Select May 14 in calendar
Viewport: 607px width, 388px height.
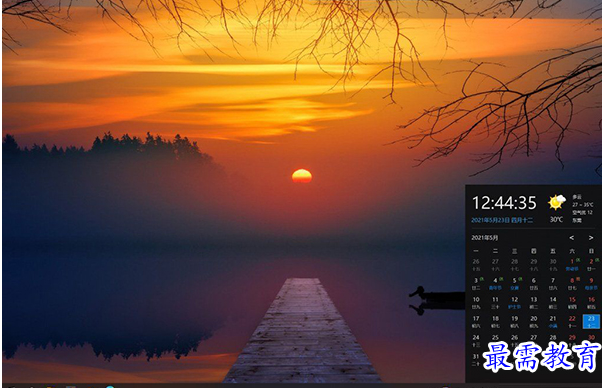click(x=553, y=302)
